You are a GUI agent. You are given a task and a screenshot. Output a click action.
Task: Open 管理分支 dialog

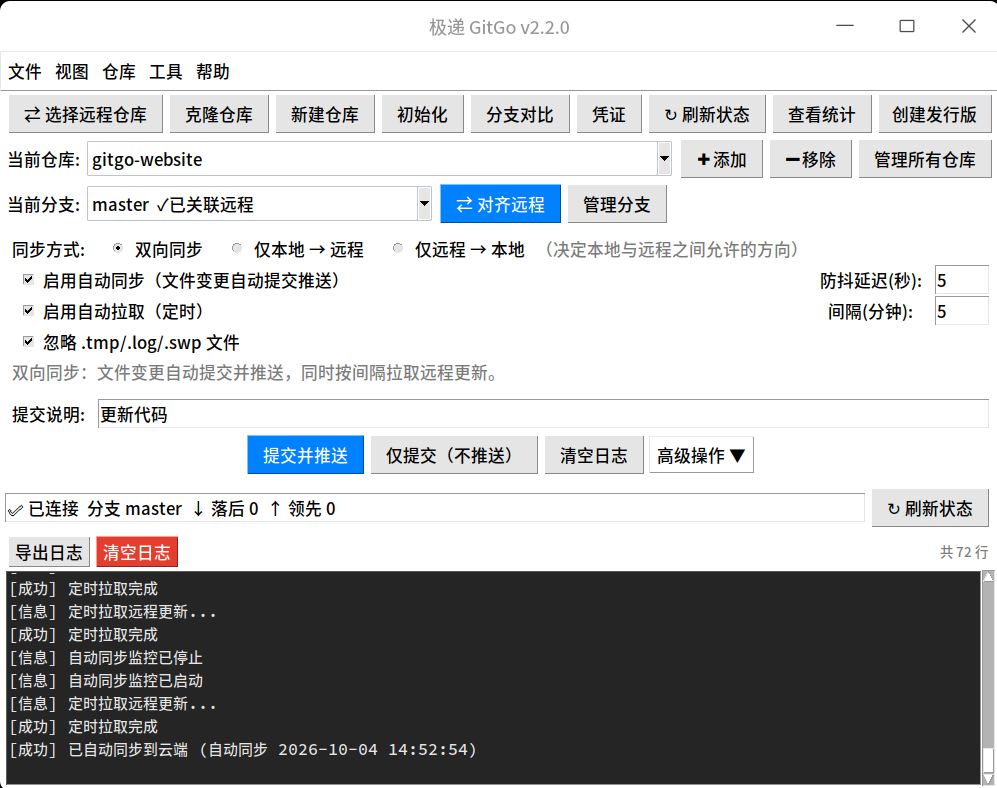click(617, 204)
